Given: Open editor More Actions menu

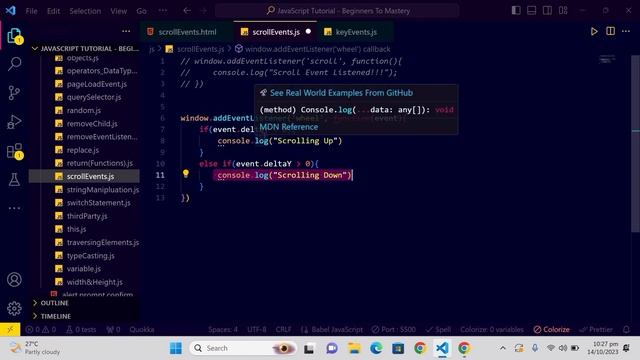Looking at the screenshot, I should [626, 31].
